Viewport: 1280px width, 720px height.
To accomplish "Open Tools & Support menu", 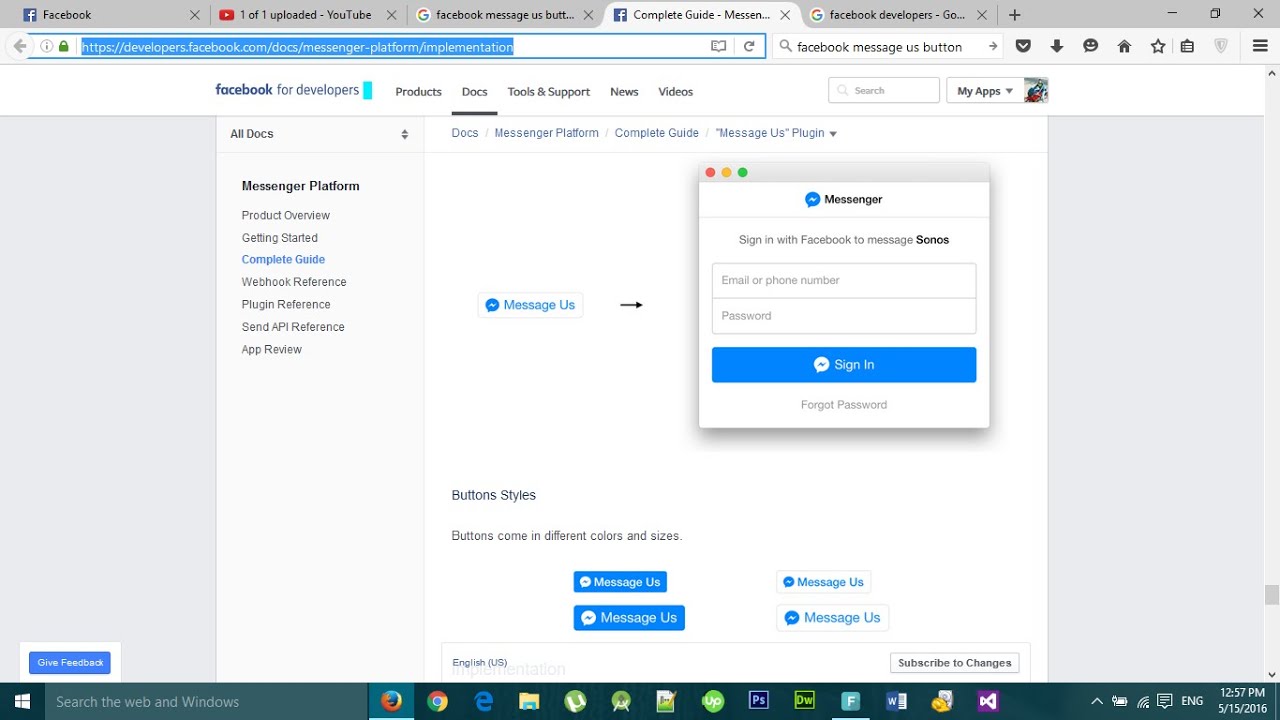I will coord(549,91).
